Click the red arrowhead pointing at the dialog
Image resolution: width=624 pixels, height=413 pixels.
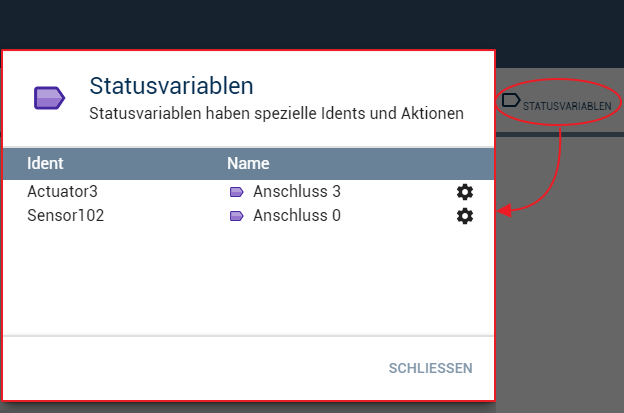tap(504, 211)
